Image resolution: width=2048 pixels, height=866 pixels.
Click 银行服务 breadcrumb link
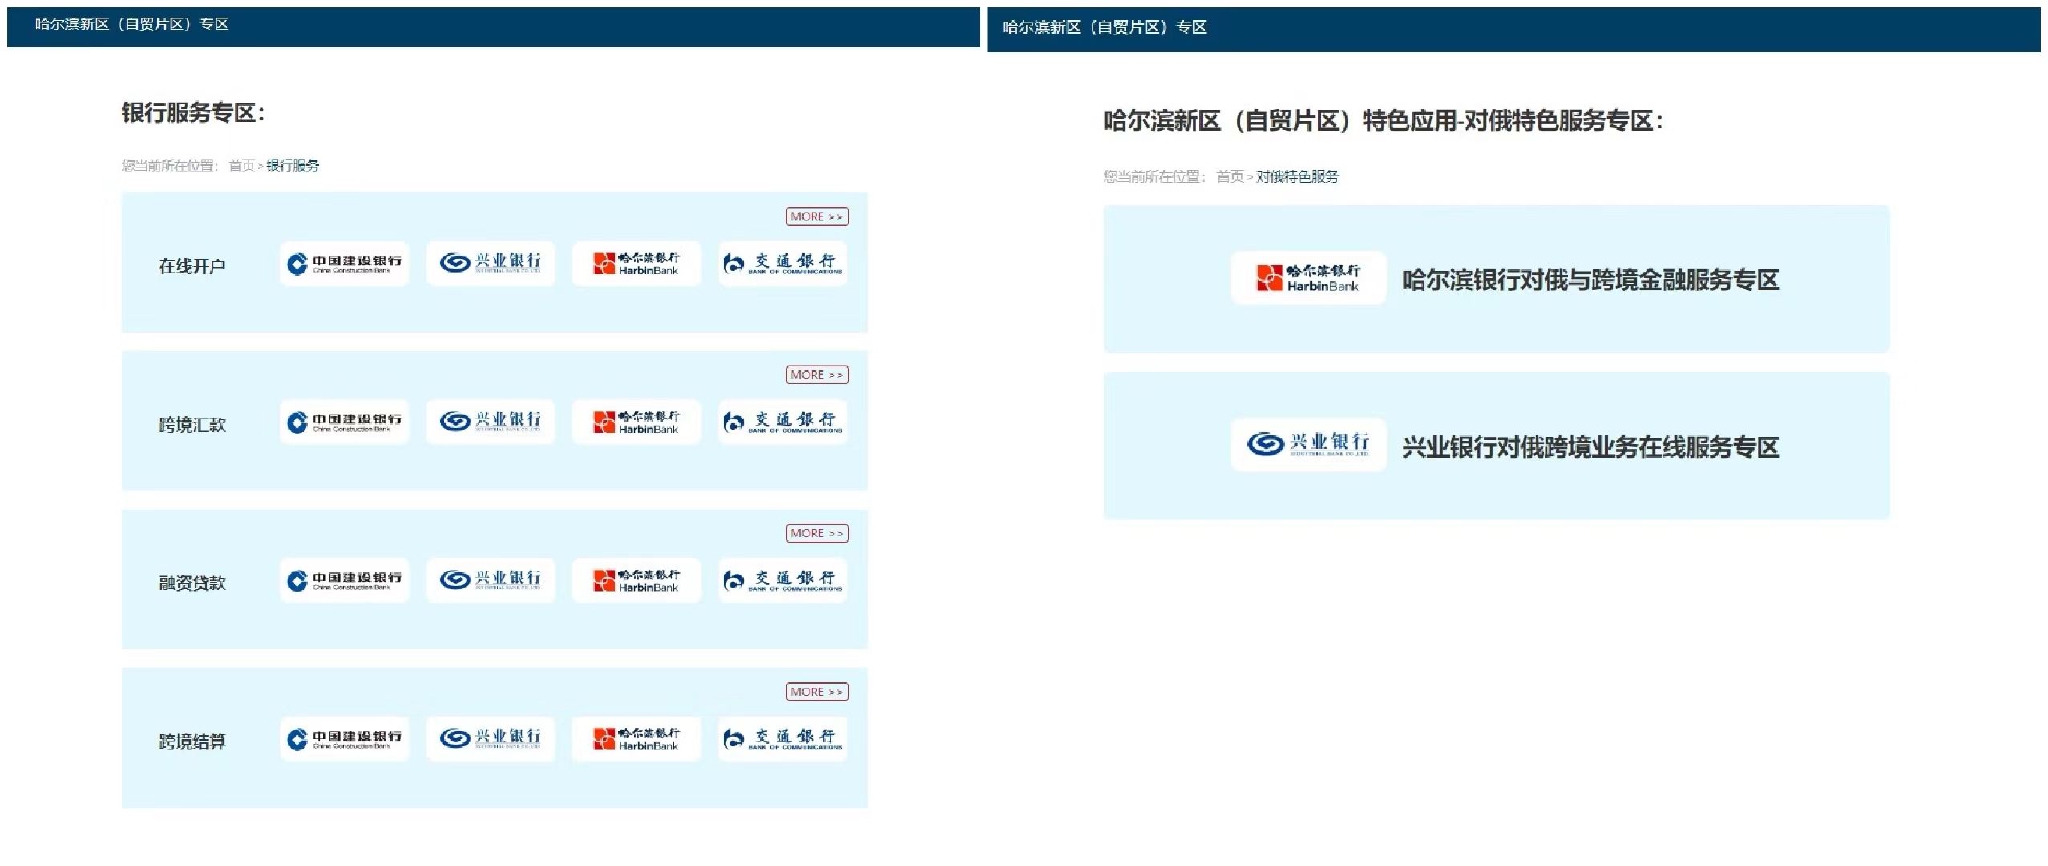point(293,166)
